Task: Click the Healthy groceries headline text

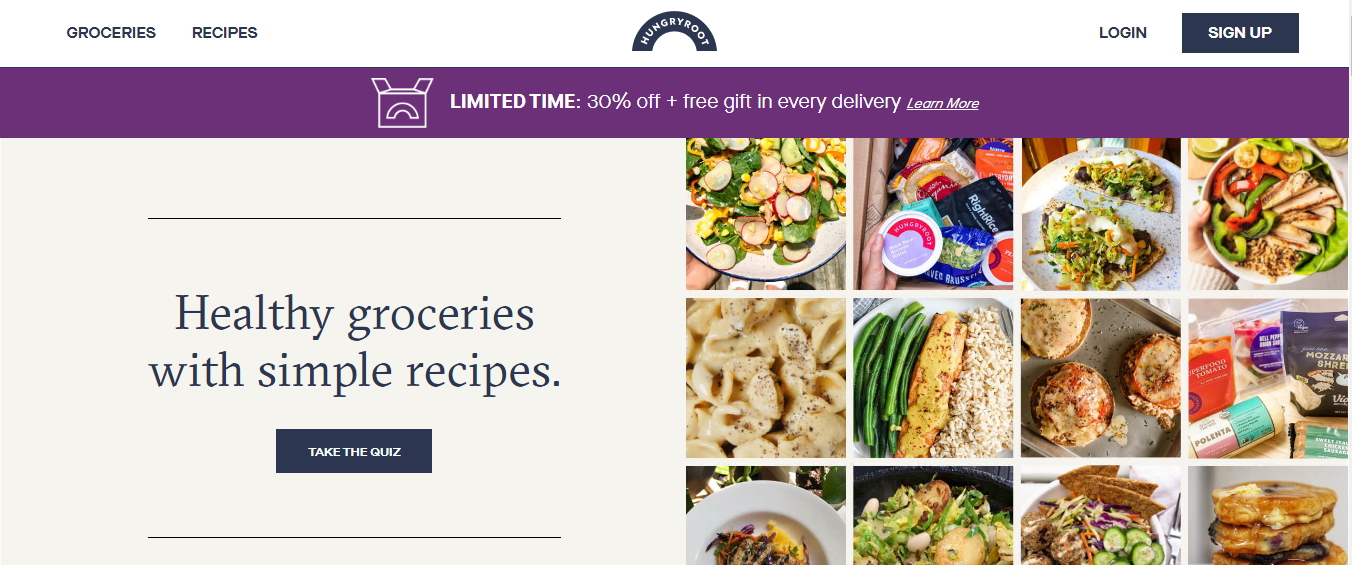Action: point(355,342)
